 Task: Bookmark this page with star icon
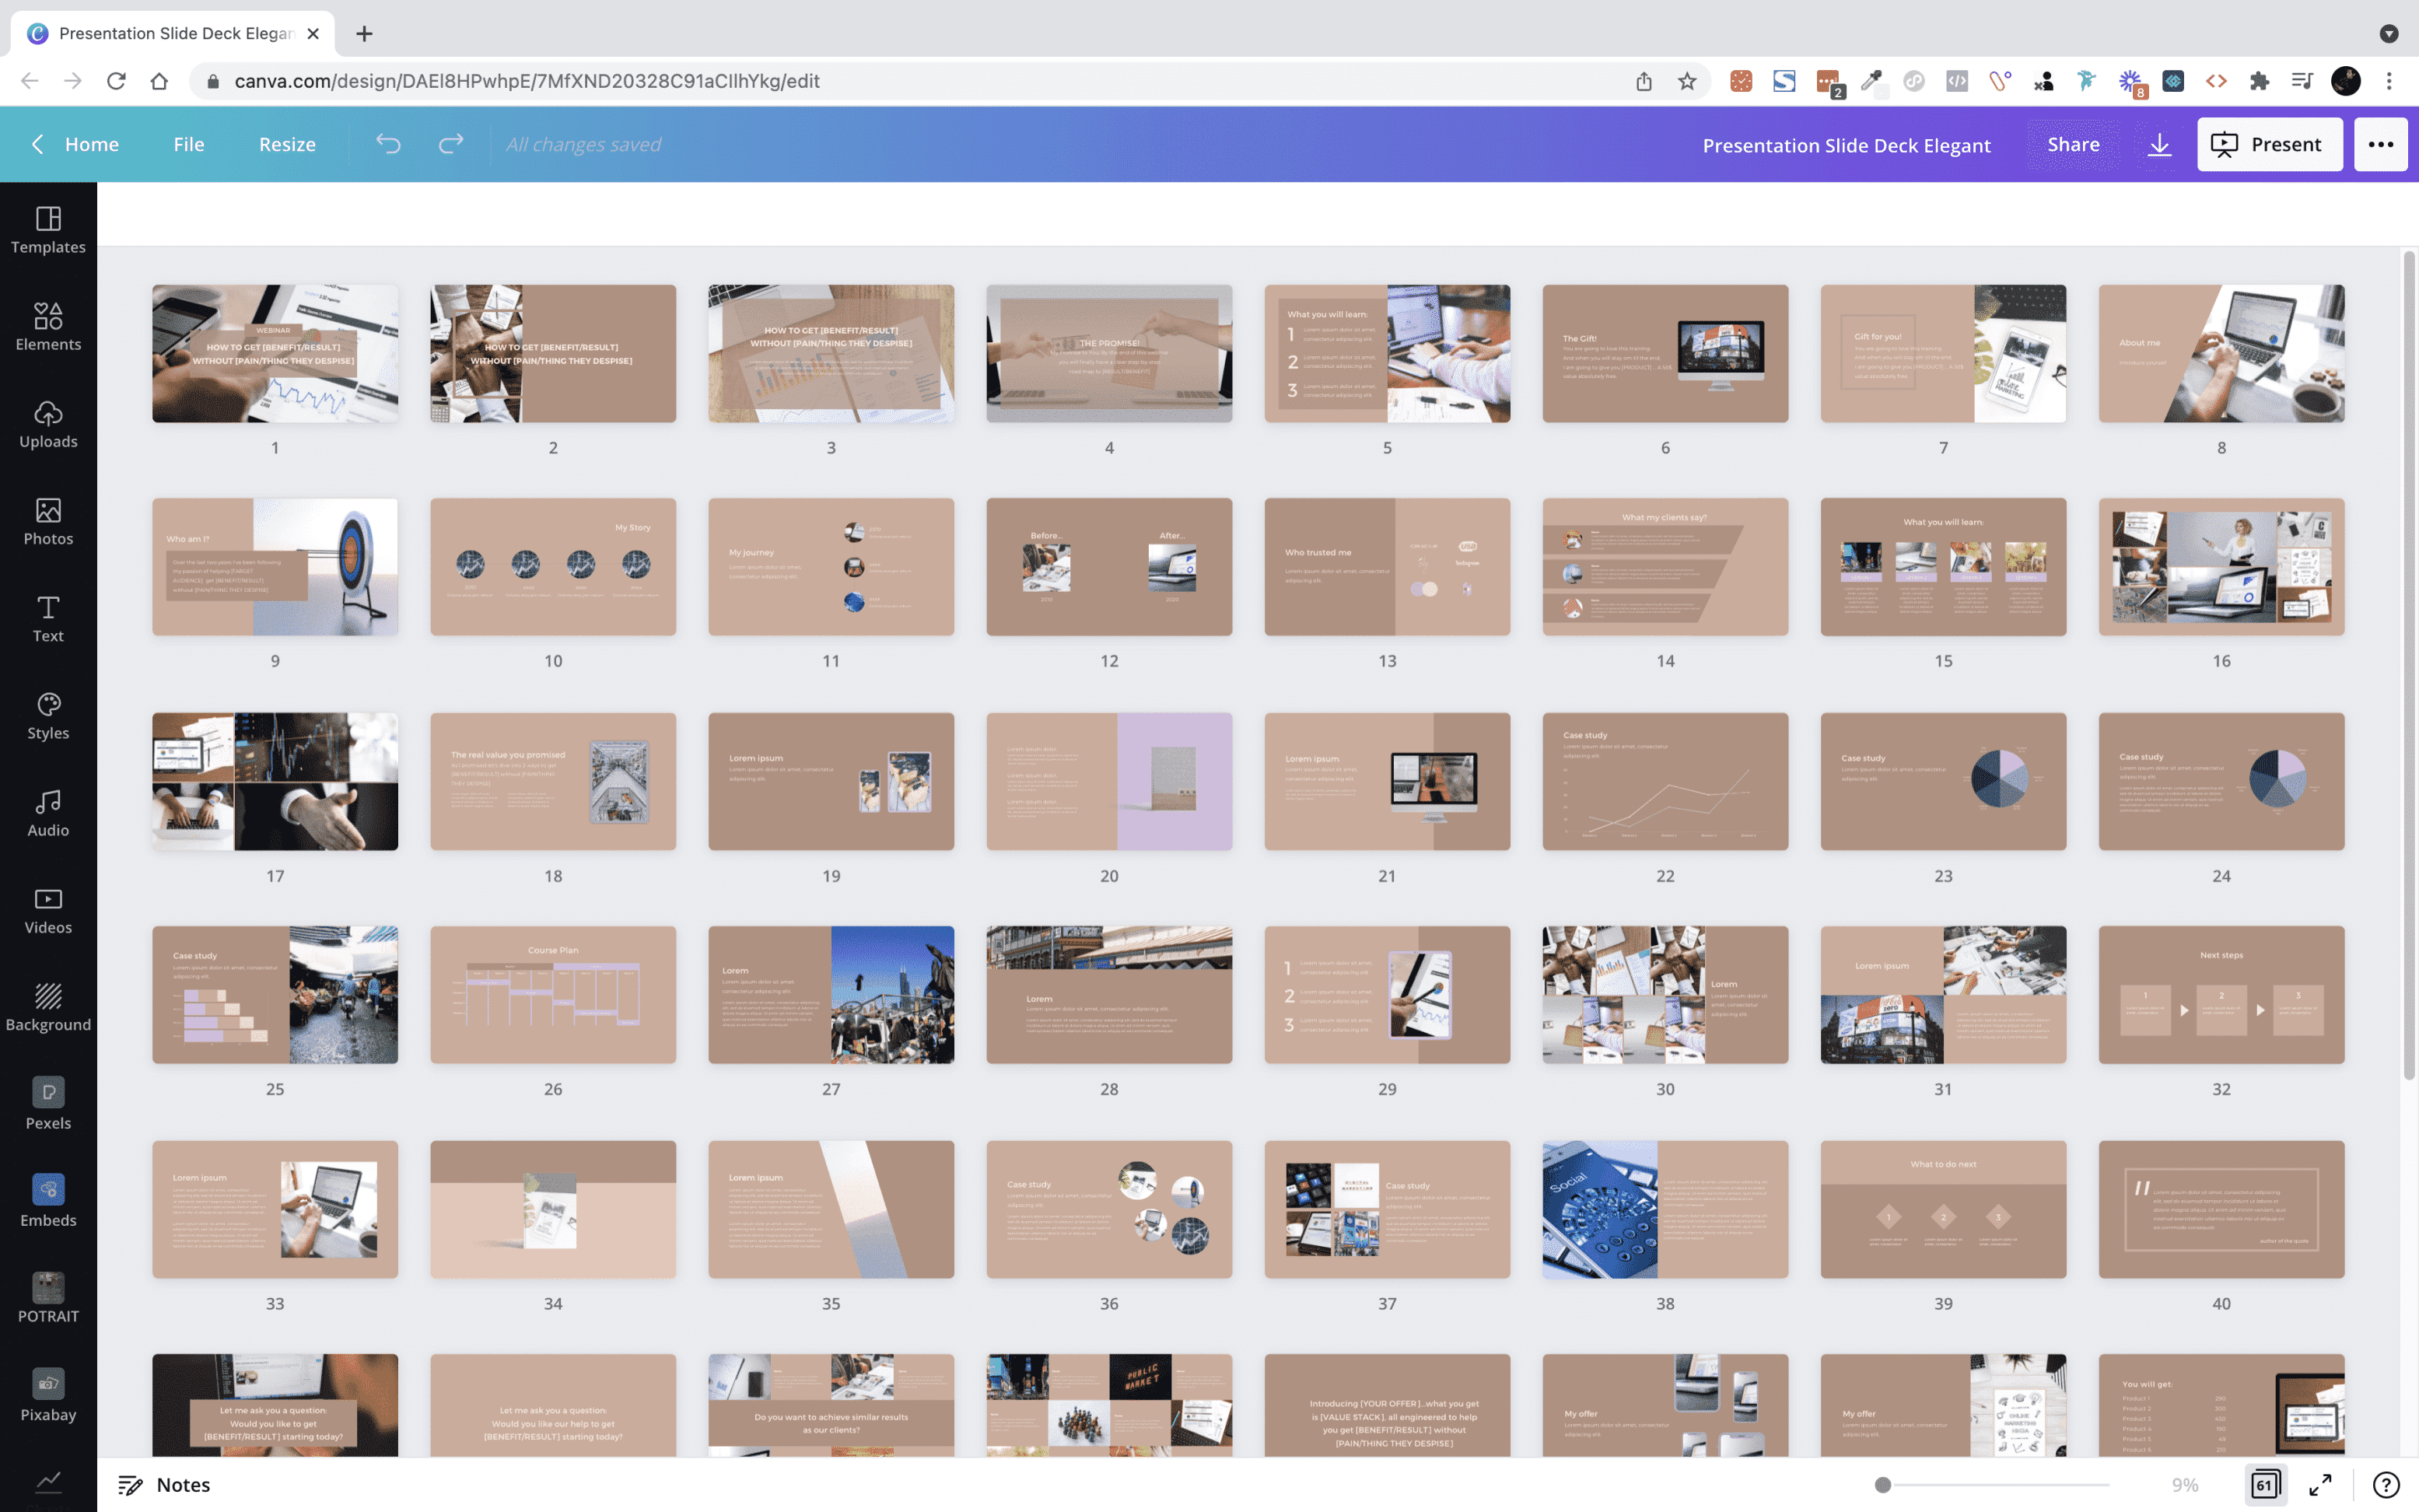coord(1687,81)
